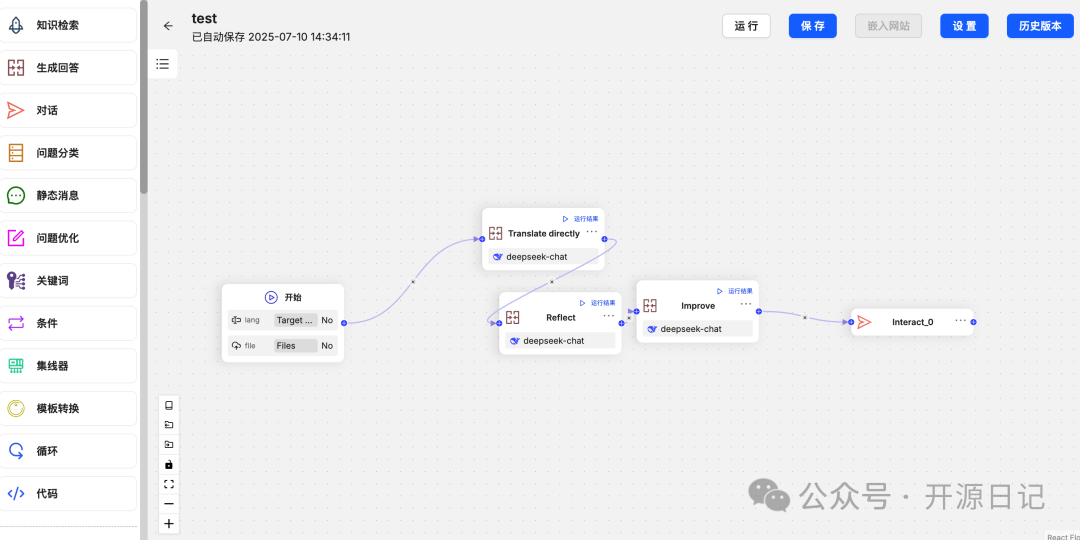Select the 生成回答 component label
The image size is (1080, 540).
pyautogui.click(x=58, y=68)
